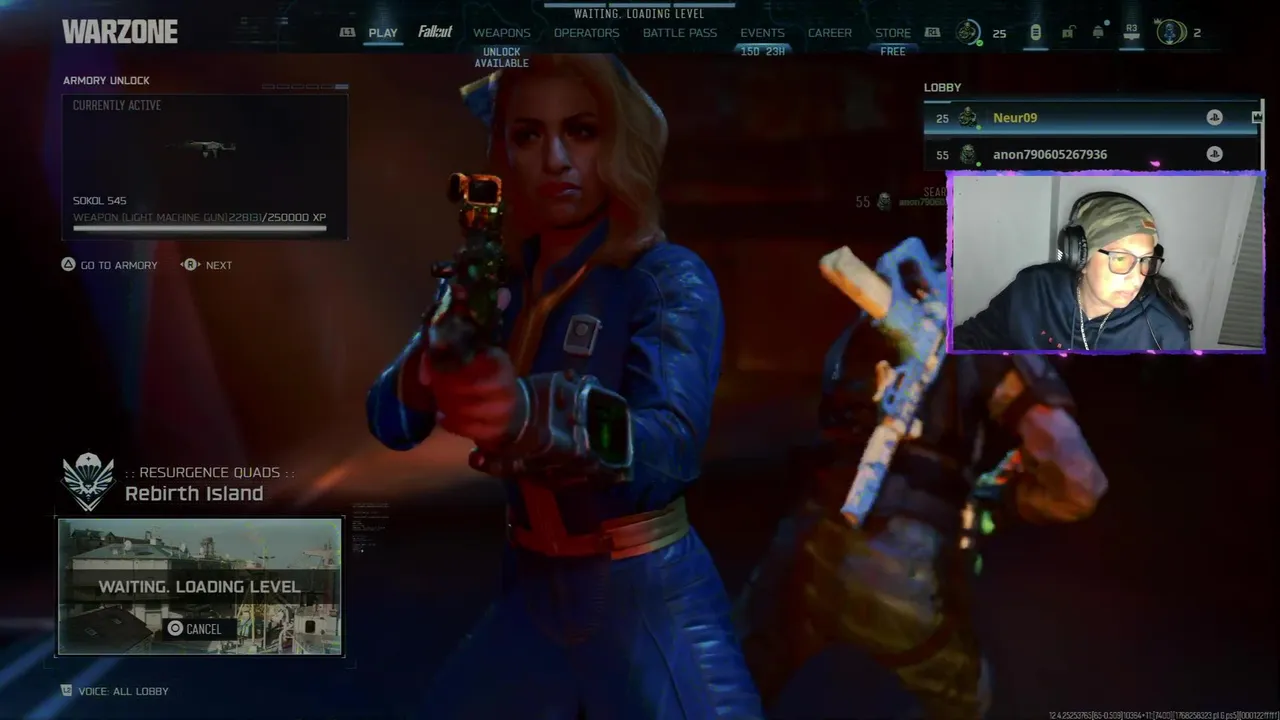This screenshot has height=720, width=1280.
Task: Open the EVENTS tab
Action: (x=762, y=33)
